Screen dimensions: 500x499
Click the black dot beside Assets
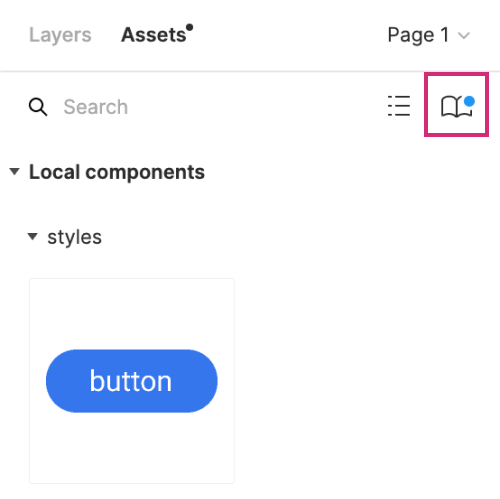pos(190,27)
